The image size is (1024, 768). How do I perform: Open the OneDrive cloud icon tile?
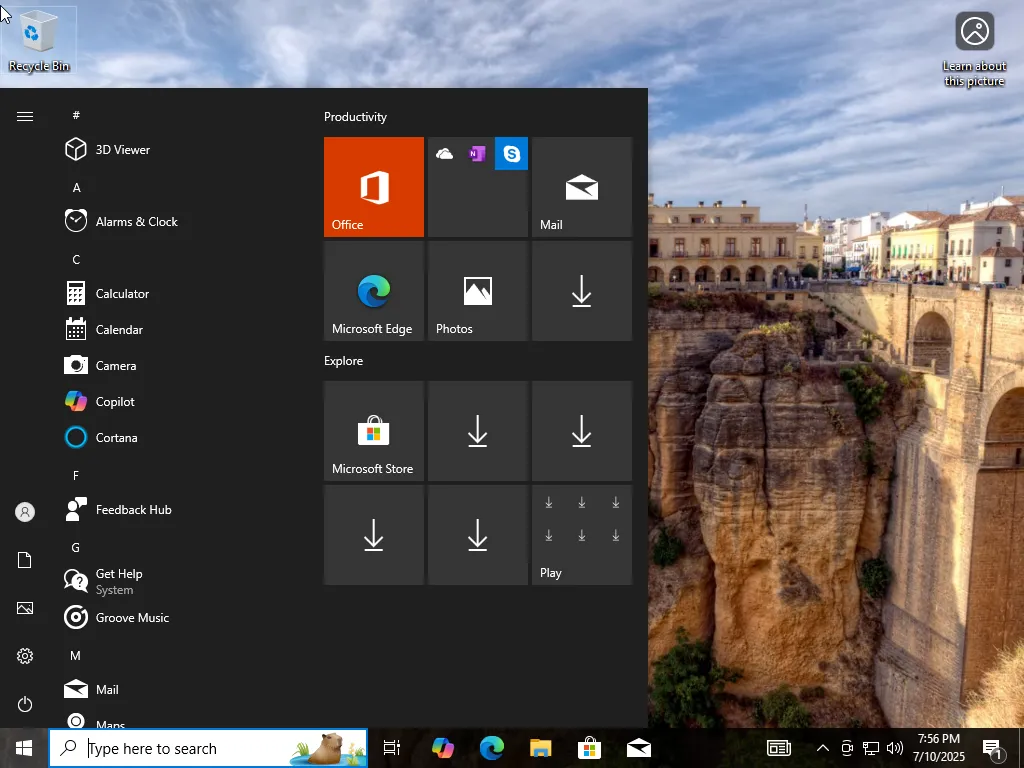445,153
